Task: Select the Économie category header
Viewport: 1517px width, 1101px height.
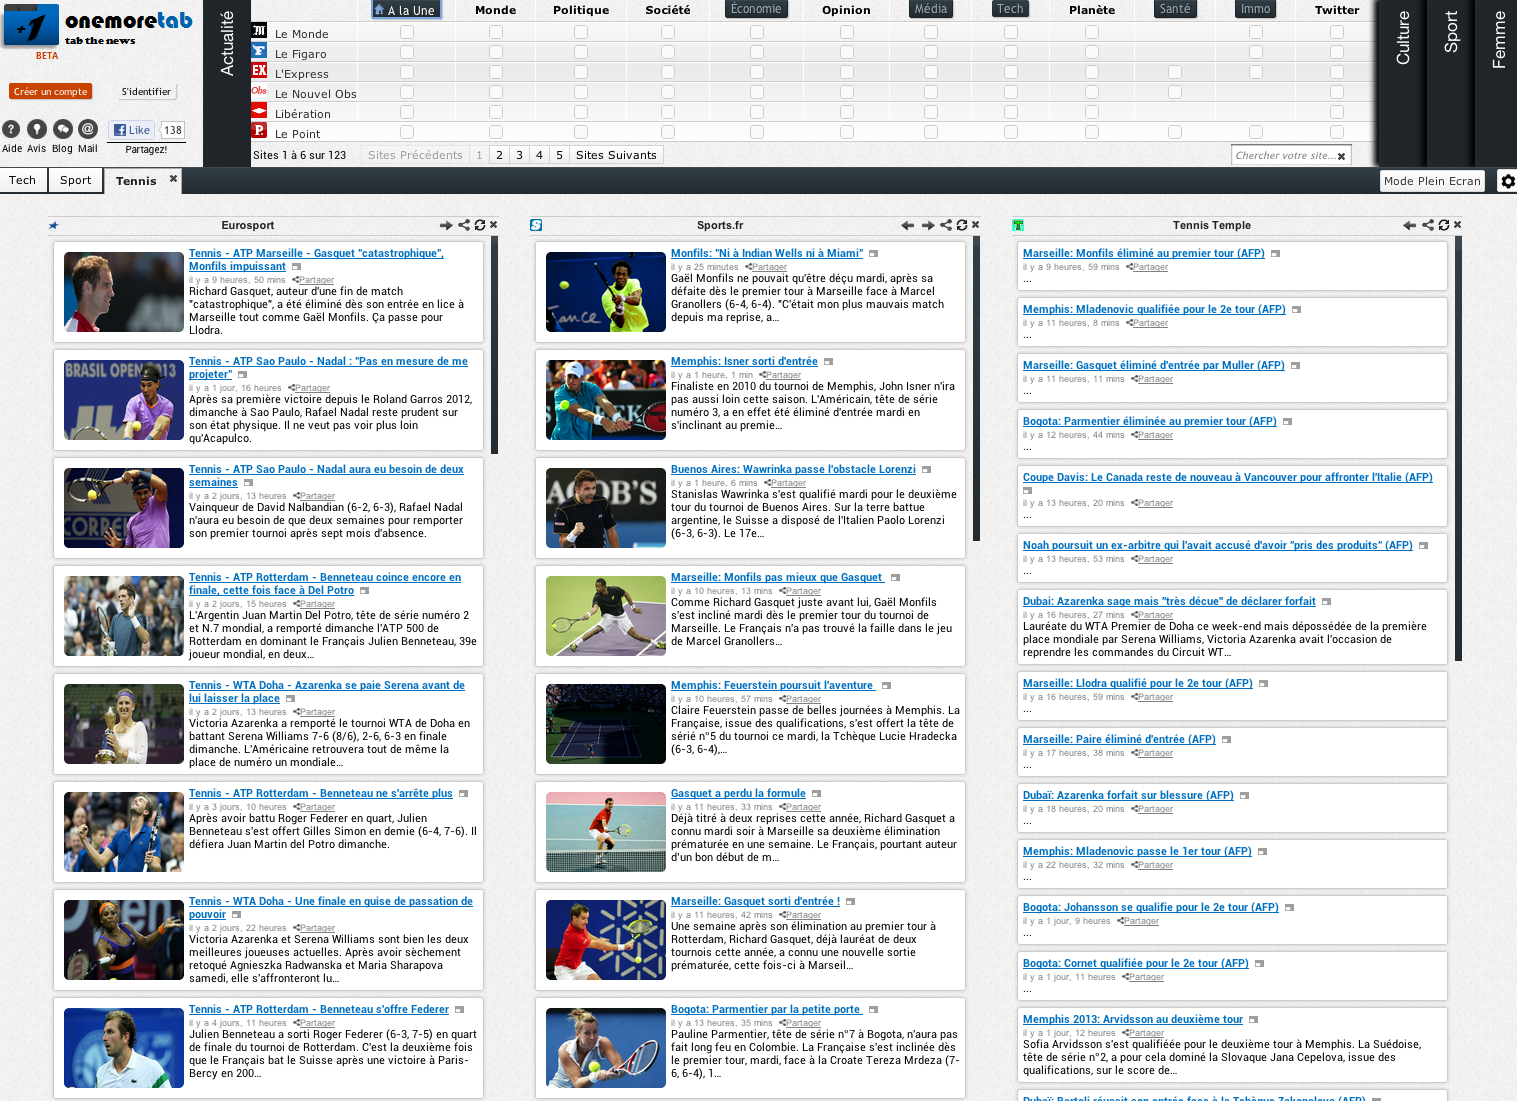Action: point(756,9)
